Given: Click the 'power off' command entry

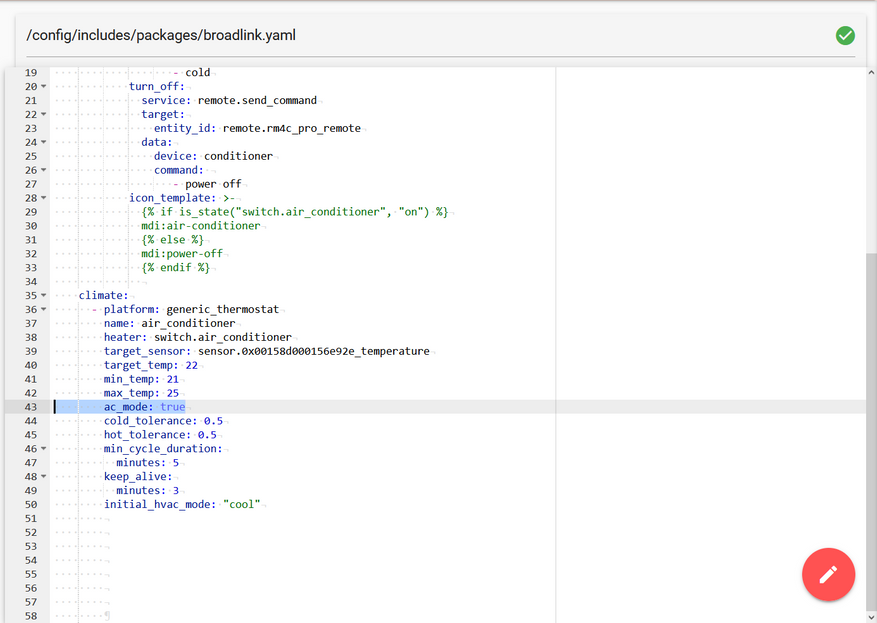Looking at the screenshot, I should click(213, 184).
